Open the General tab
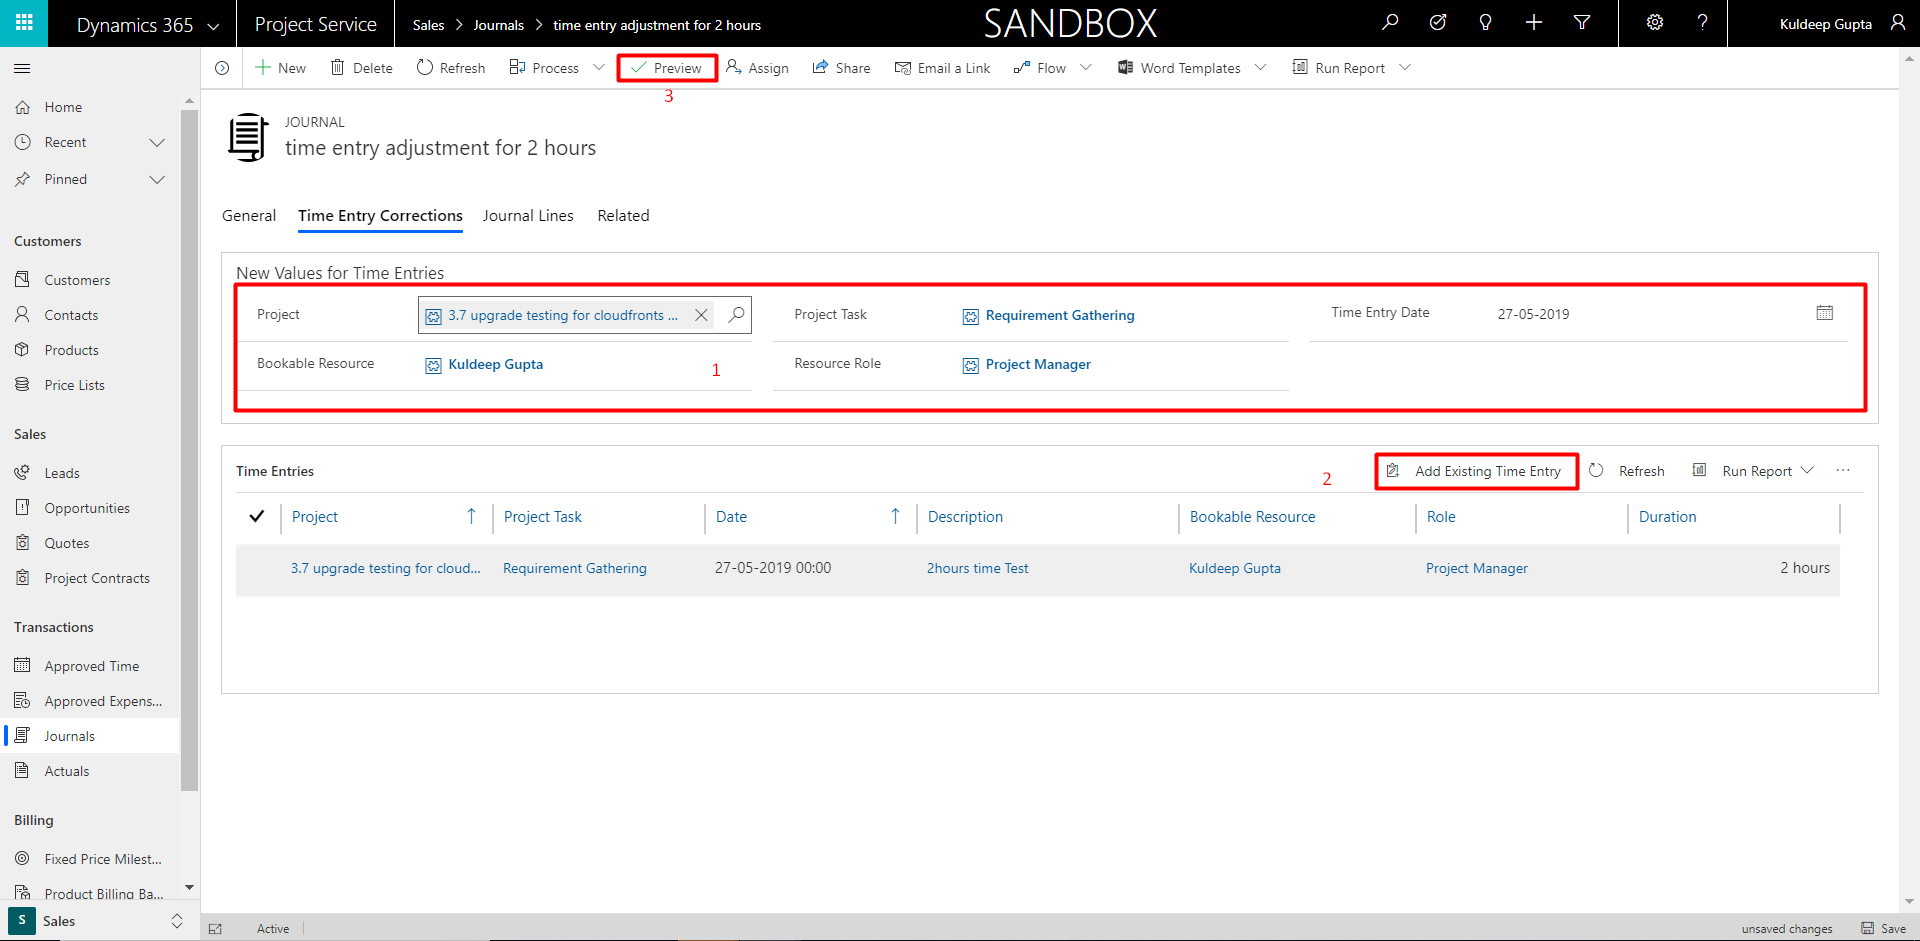1920x941 pixels. click(249, 216)
